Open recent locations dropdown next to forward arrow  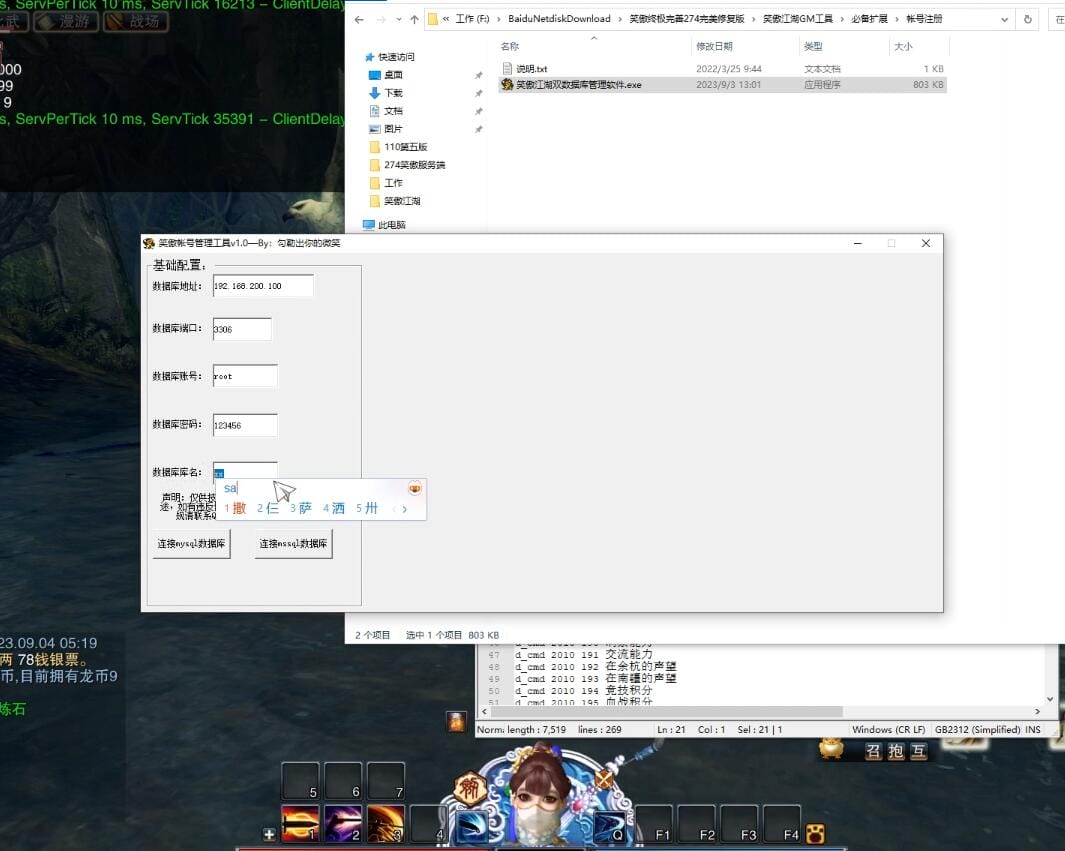[398, 19]
